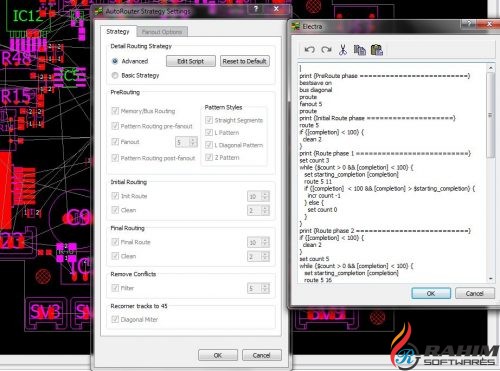Switch to the Strategy tab
The height and width of the screenshot is (371, 500).
[118, 31]
